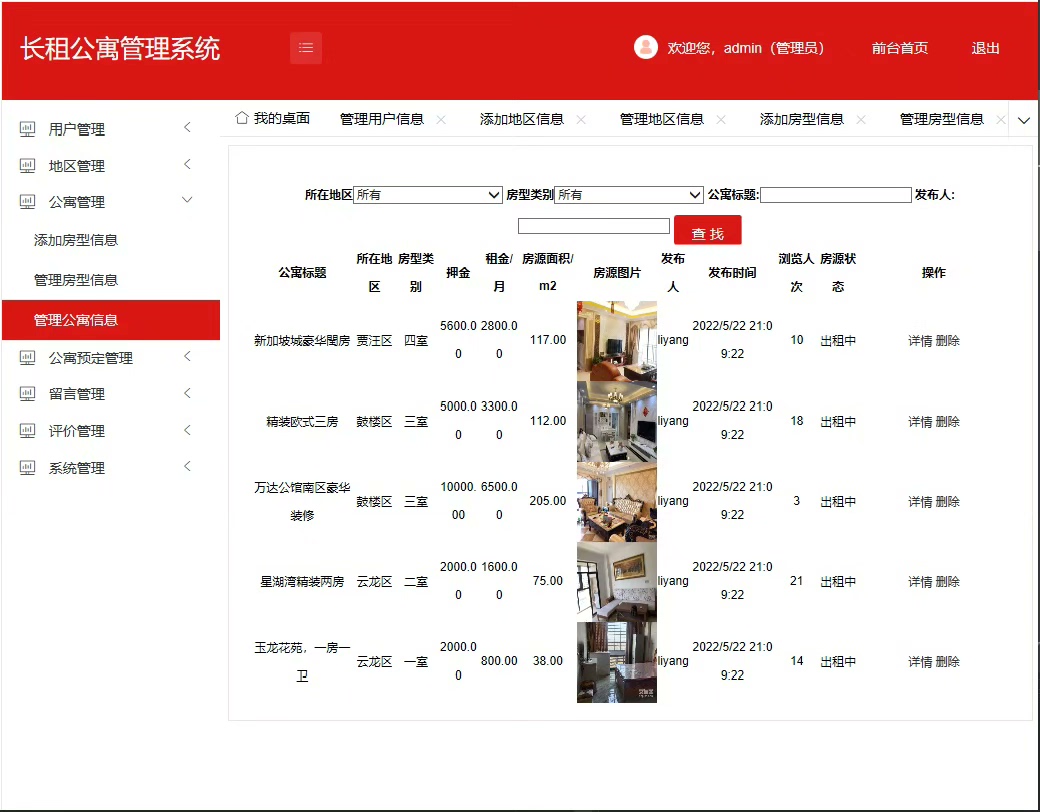Image resolution: width=1040 pixels, height=812 pixels.
Task: Click the 地区管理 sidebar monitor icon
Action: pyautogui.click(x=27, y=165)
